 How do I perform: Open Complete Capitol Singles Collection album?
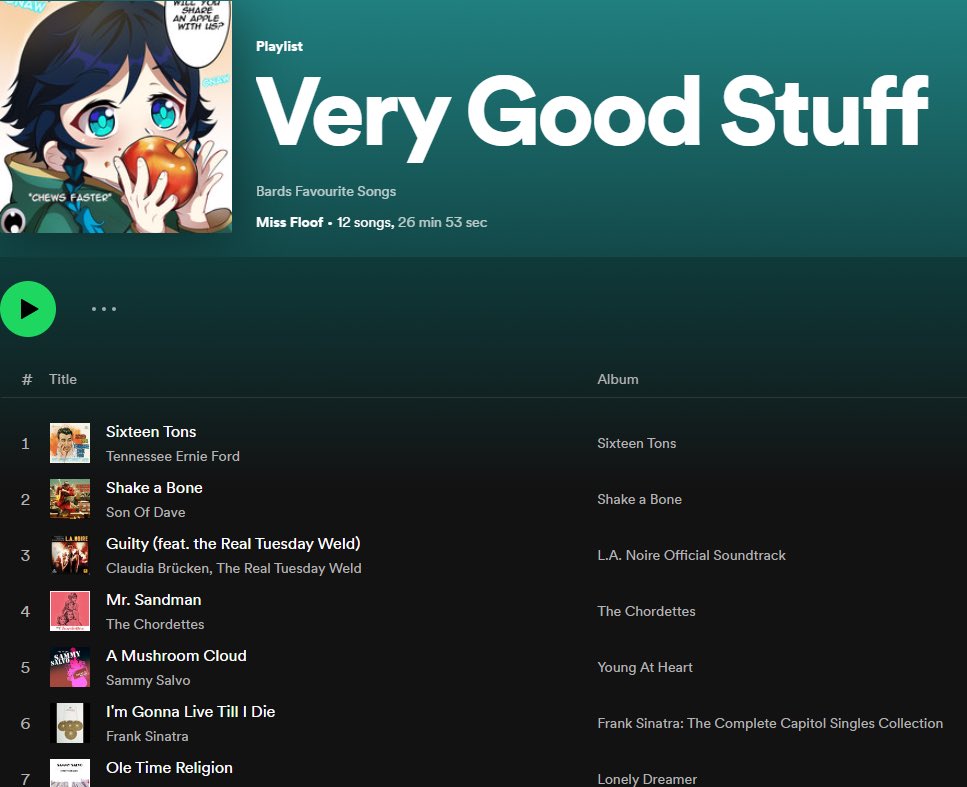tap(770, 724)
